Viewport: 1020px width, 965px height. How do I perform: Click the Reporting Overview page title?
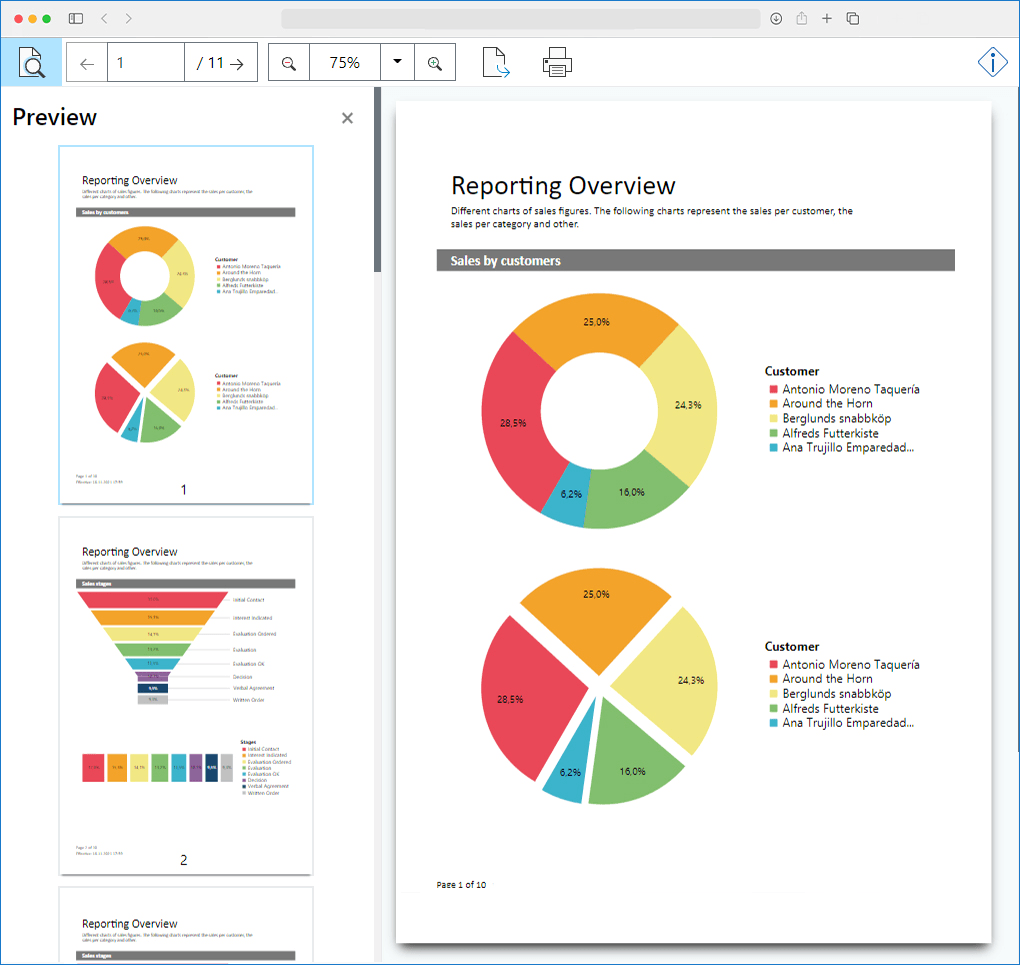pos(563,186)
